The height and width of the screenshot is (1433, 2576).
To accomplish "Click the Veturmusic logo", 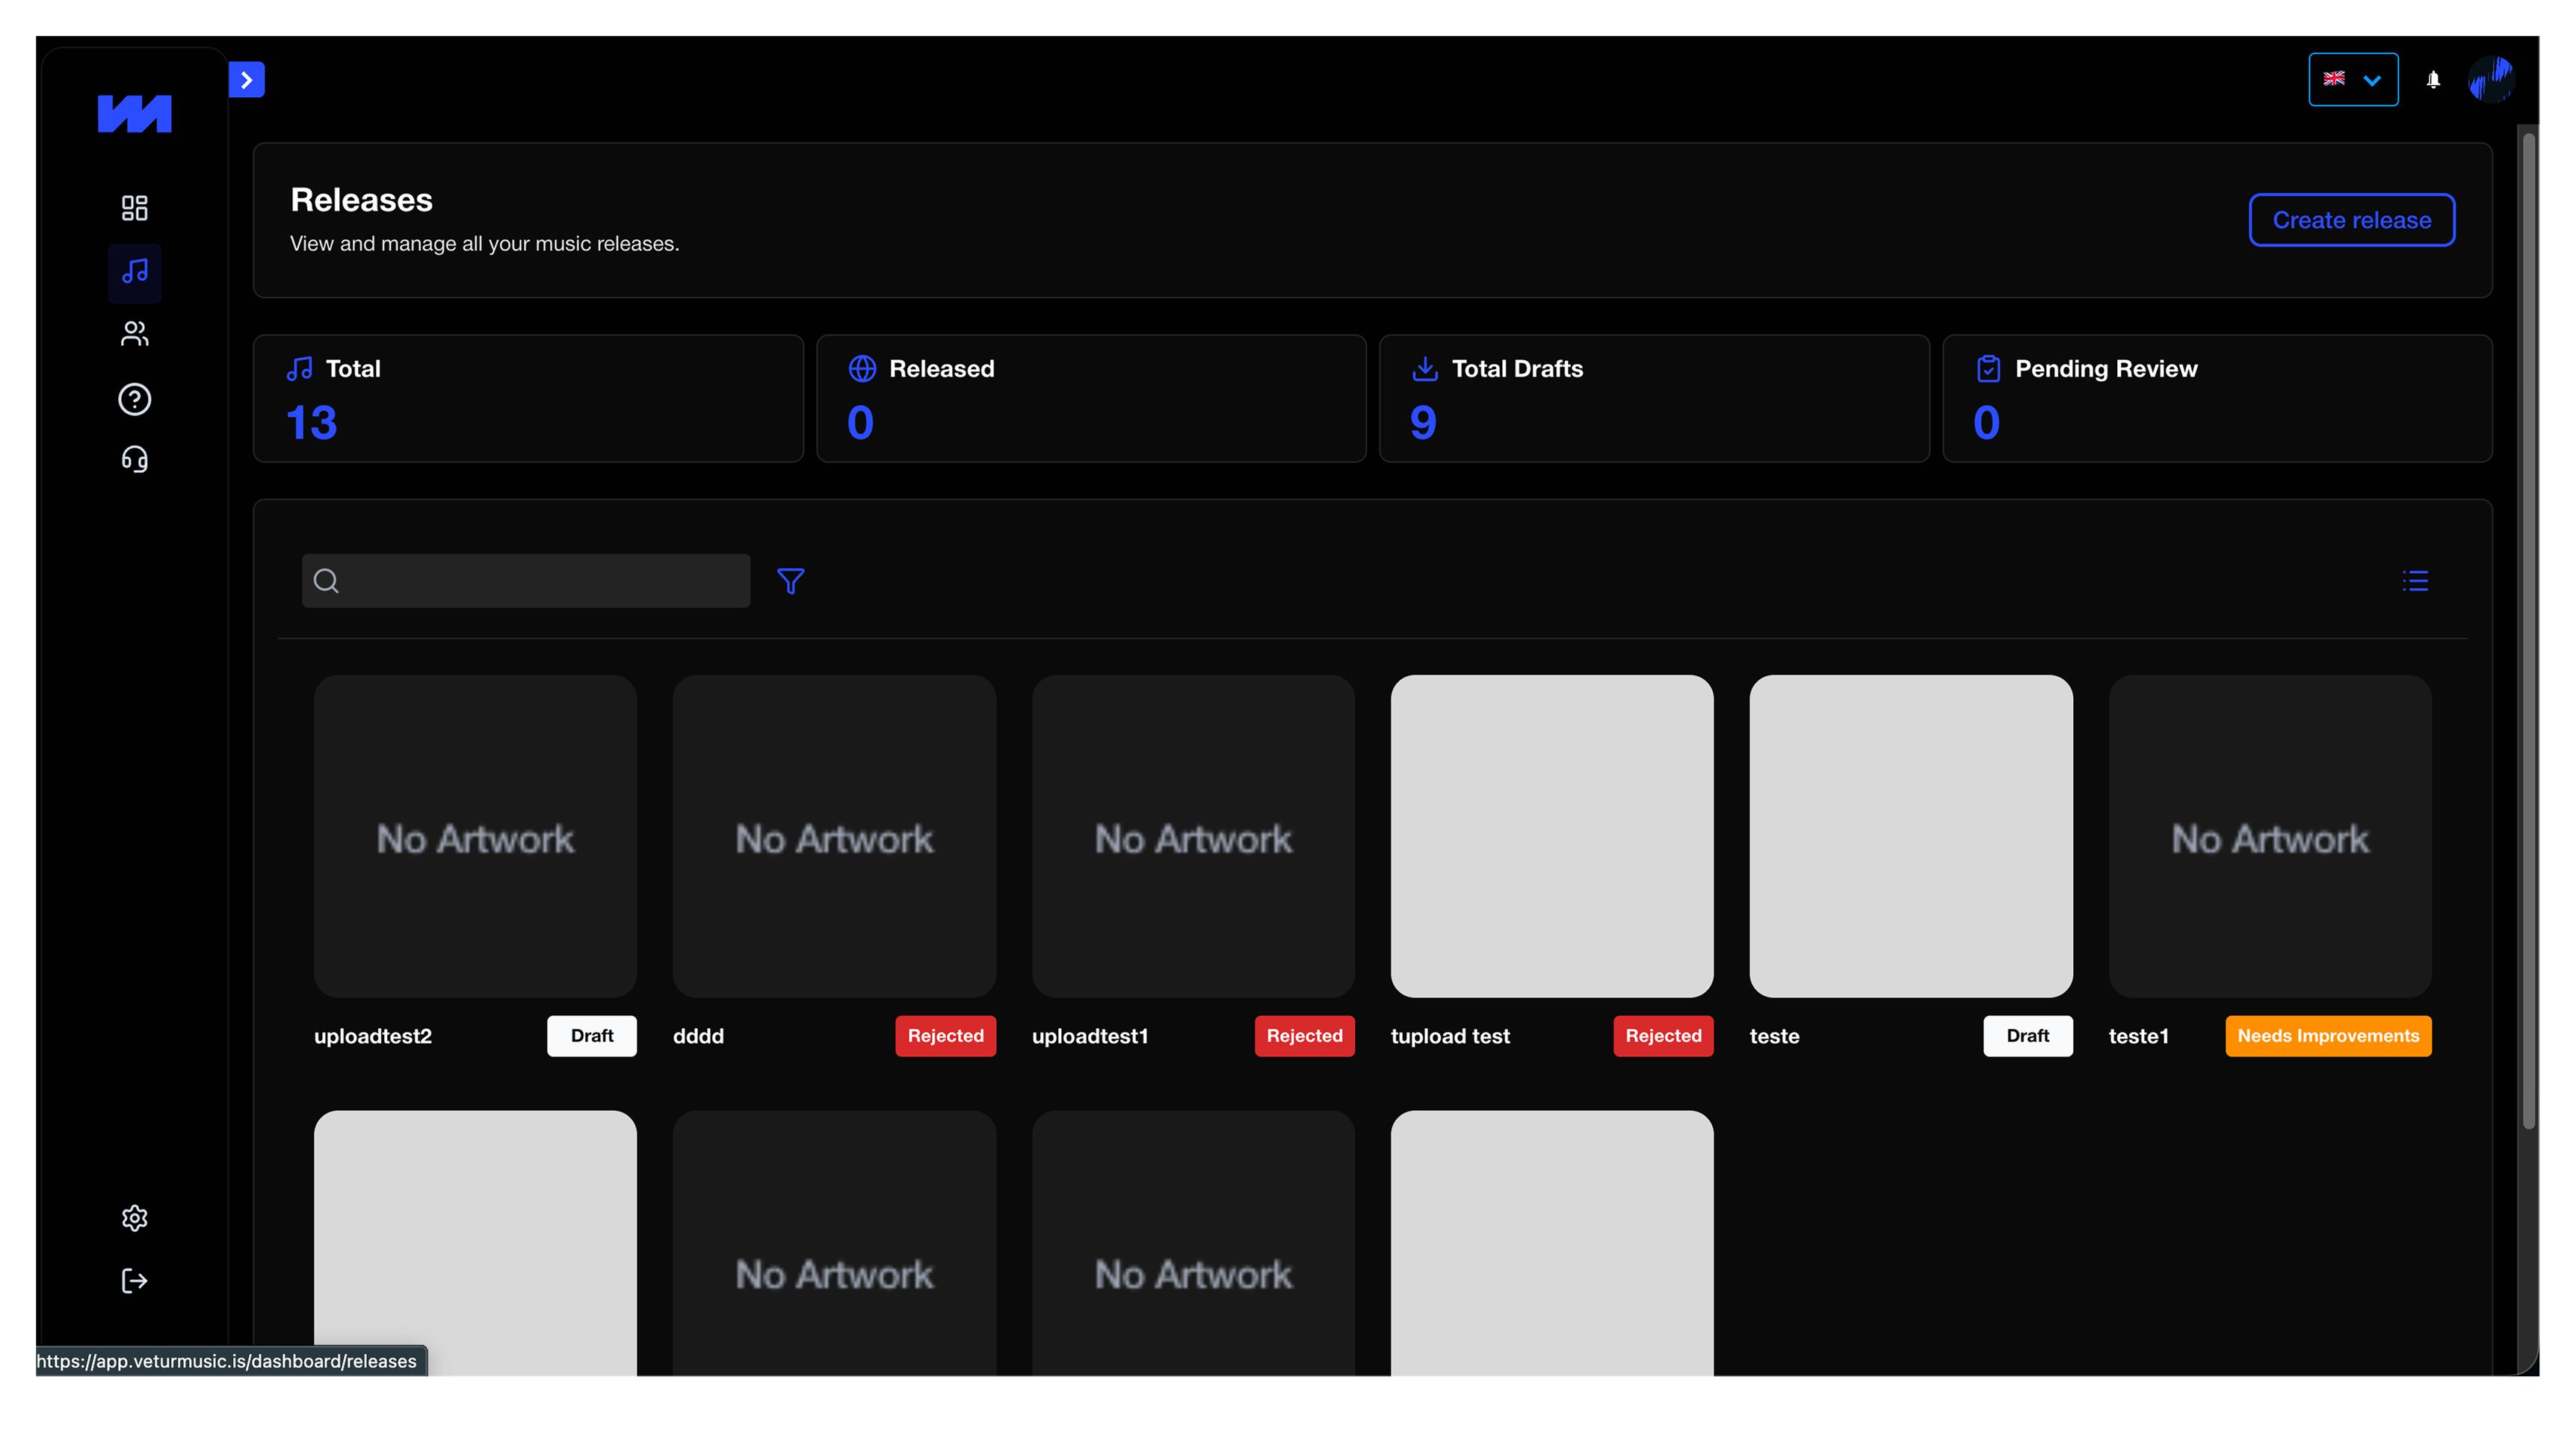I will pos(134,114).
